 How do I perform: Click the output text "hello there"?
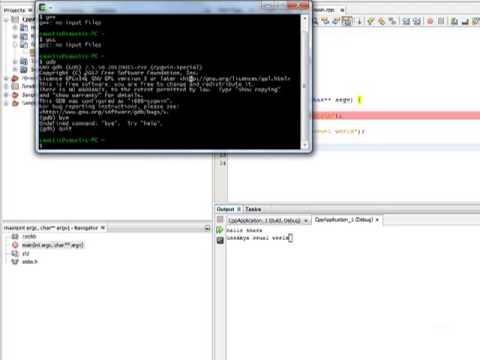tap(244, 230)
